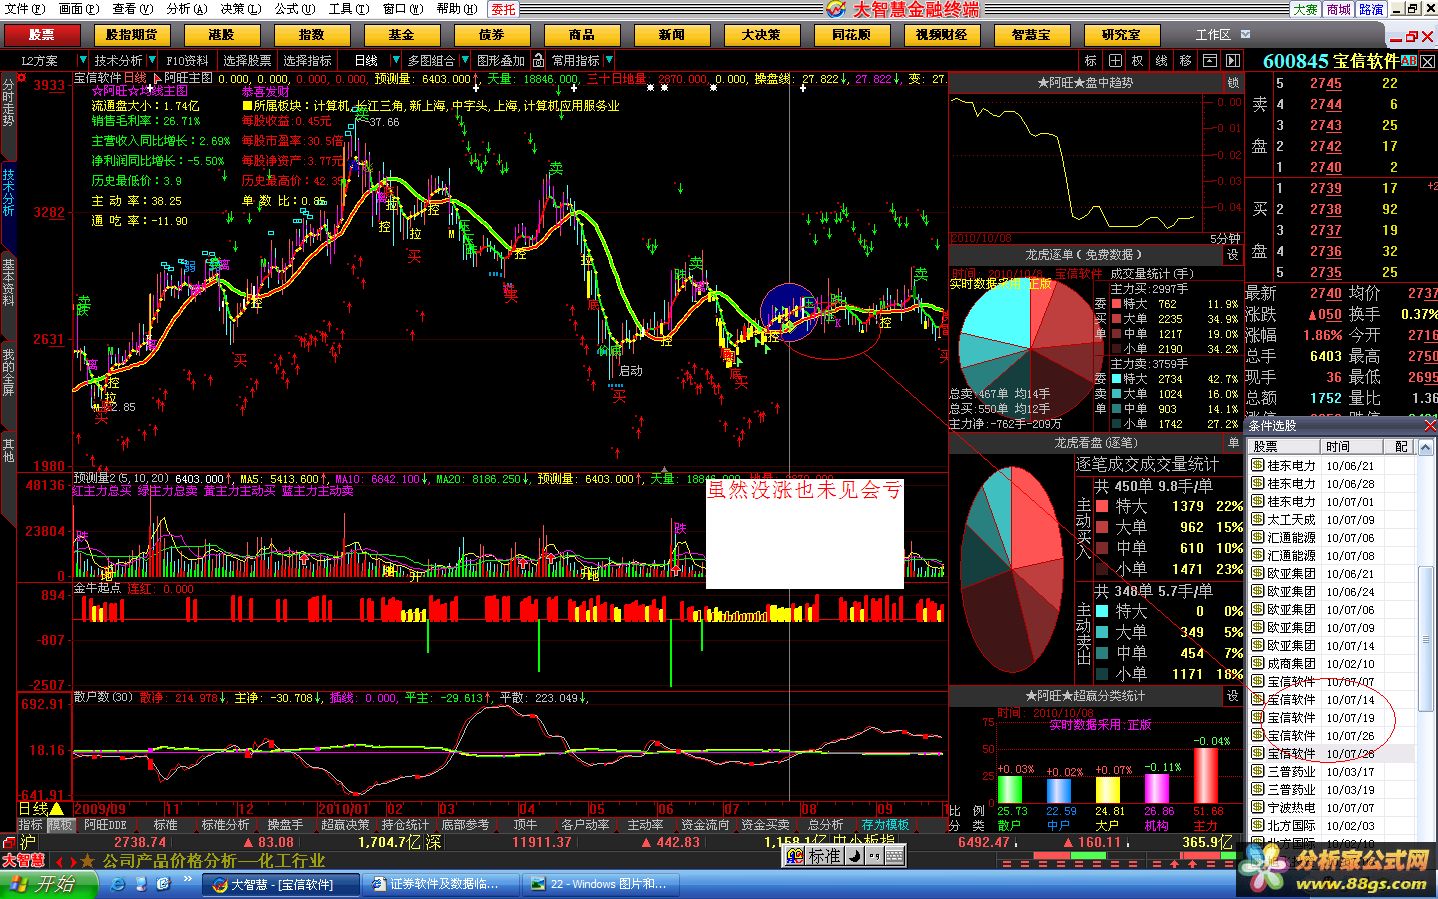The image size is (1438, 899).
Task: Click the AB icon next to 宝信软件 title
Action: click(1408, 61)
